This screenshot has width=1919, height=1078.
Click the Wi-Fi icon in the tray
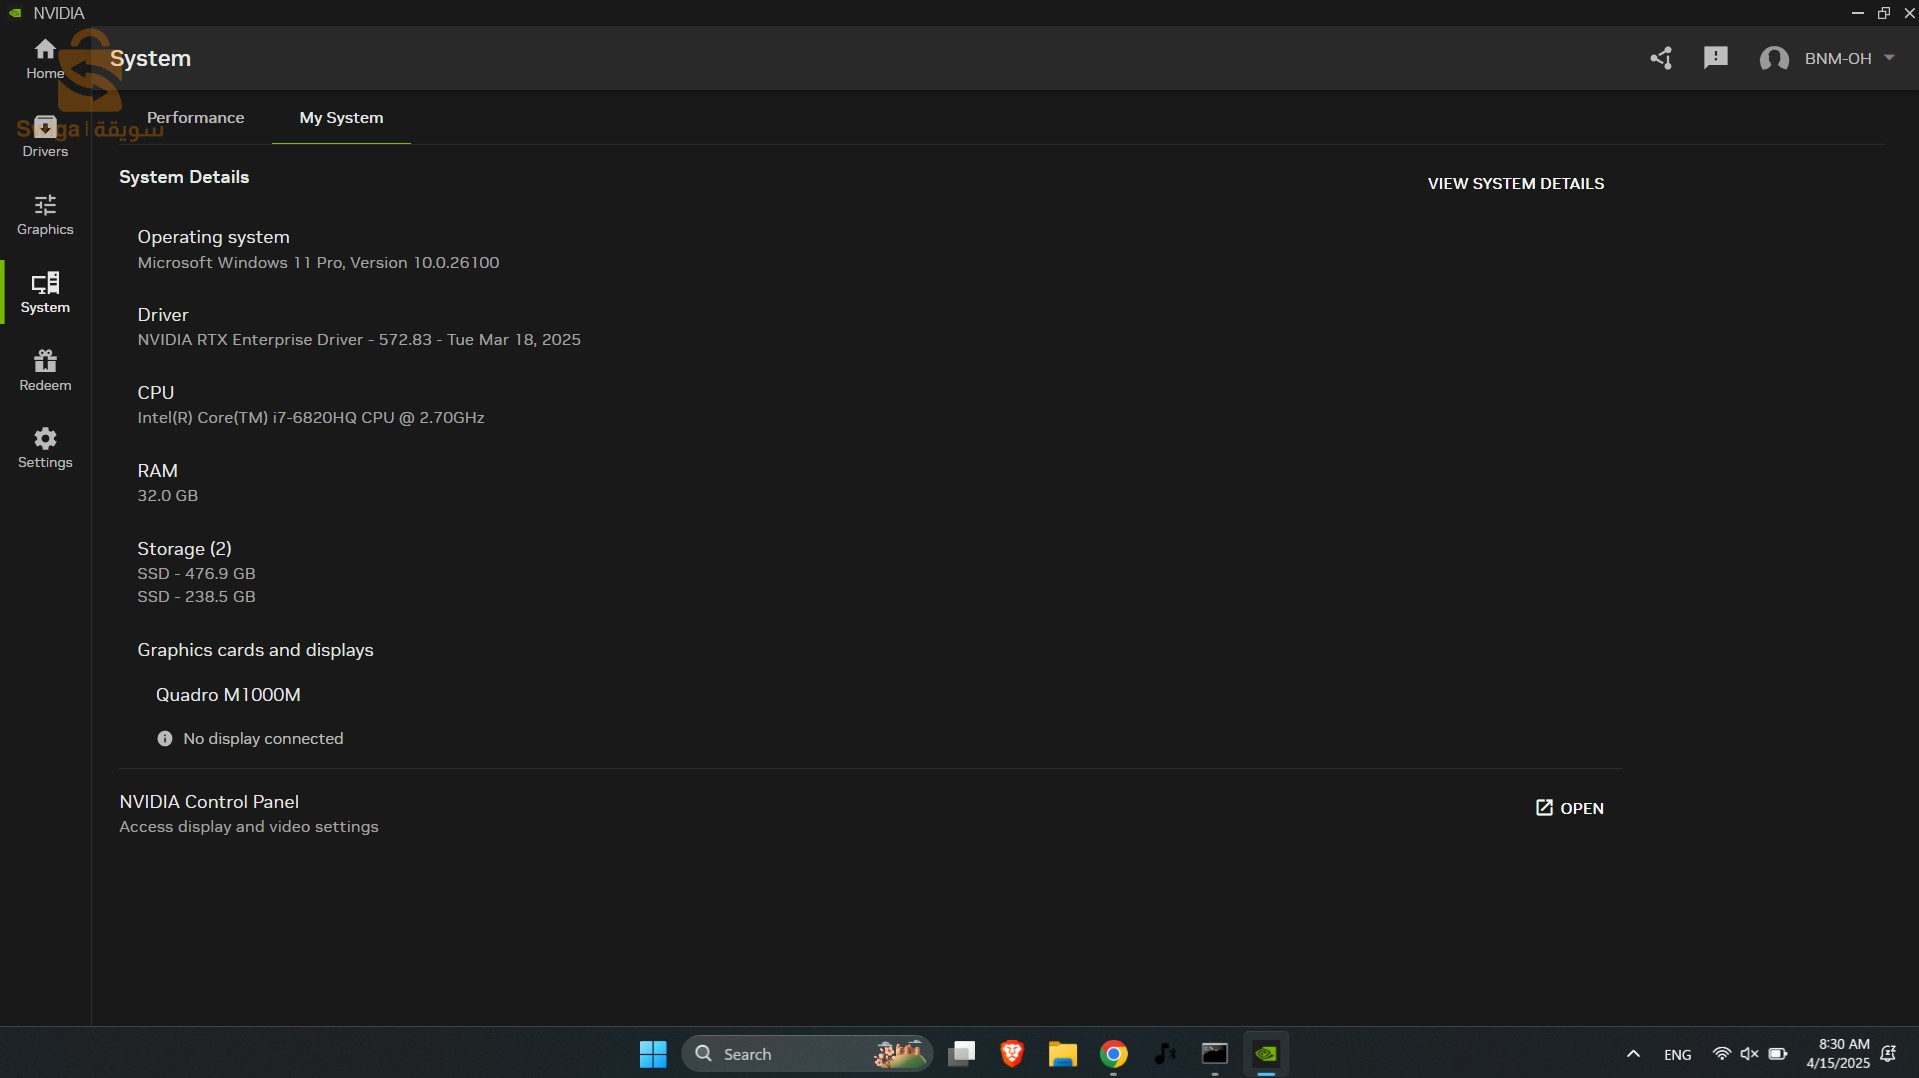(1721, 1054)
